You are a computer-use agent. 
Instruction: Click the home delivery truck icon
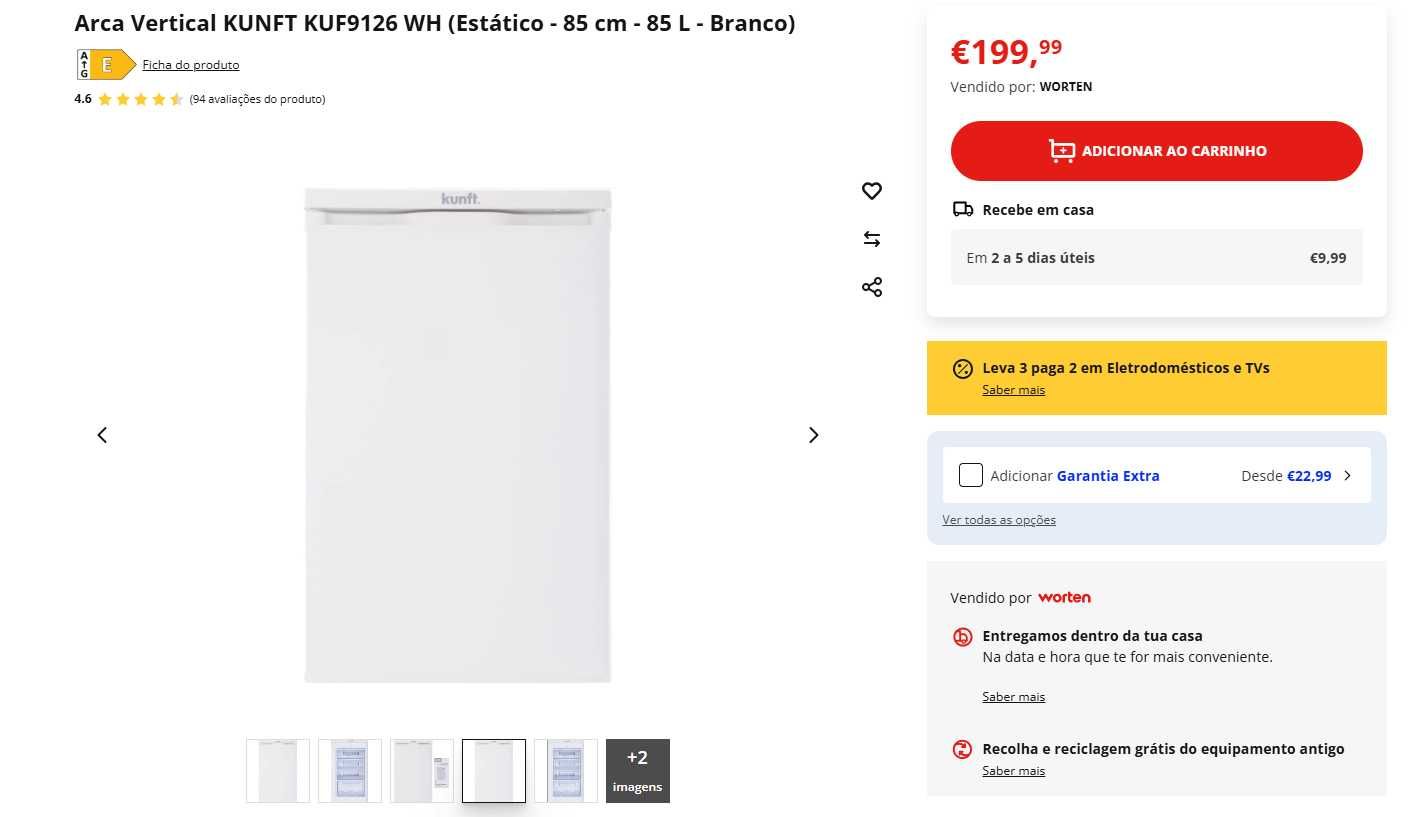[x=963, y=210]
